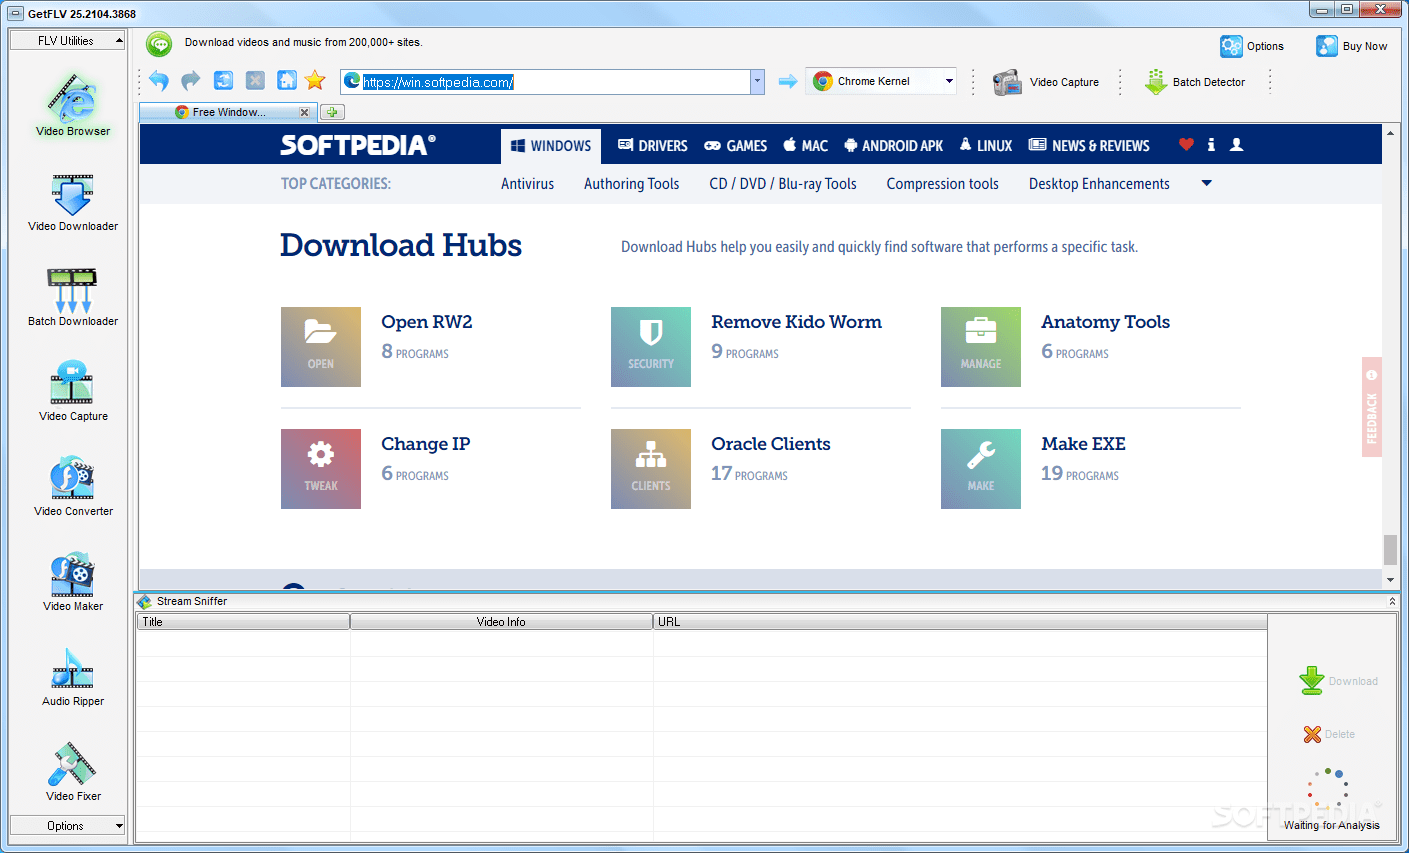Select the Video Downloader tool
This screenshot has width=1409, height=853.
pyautogui.click(x=71, y=199)
